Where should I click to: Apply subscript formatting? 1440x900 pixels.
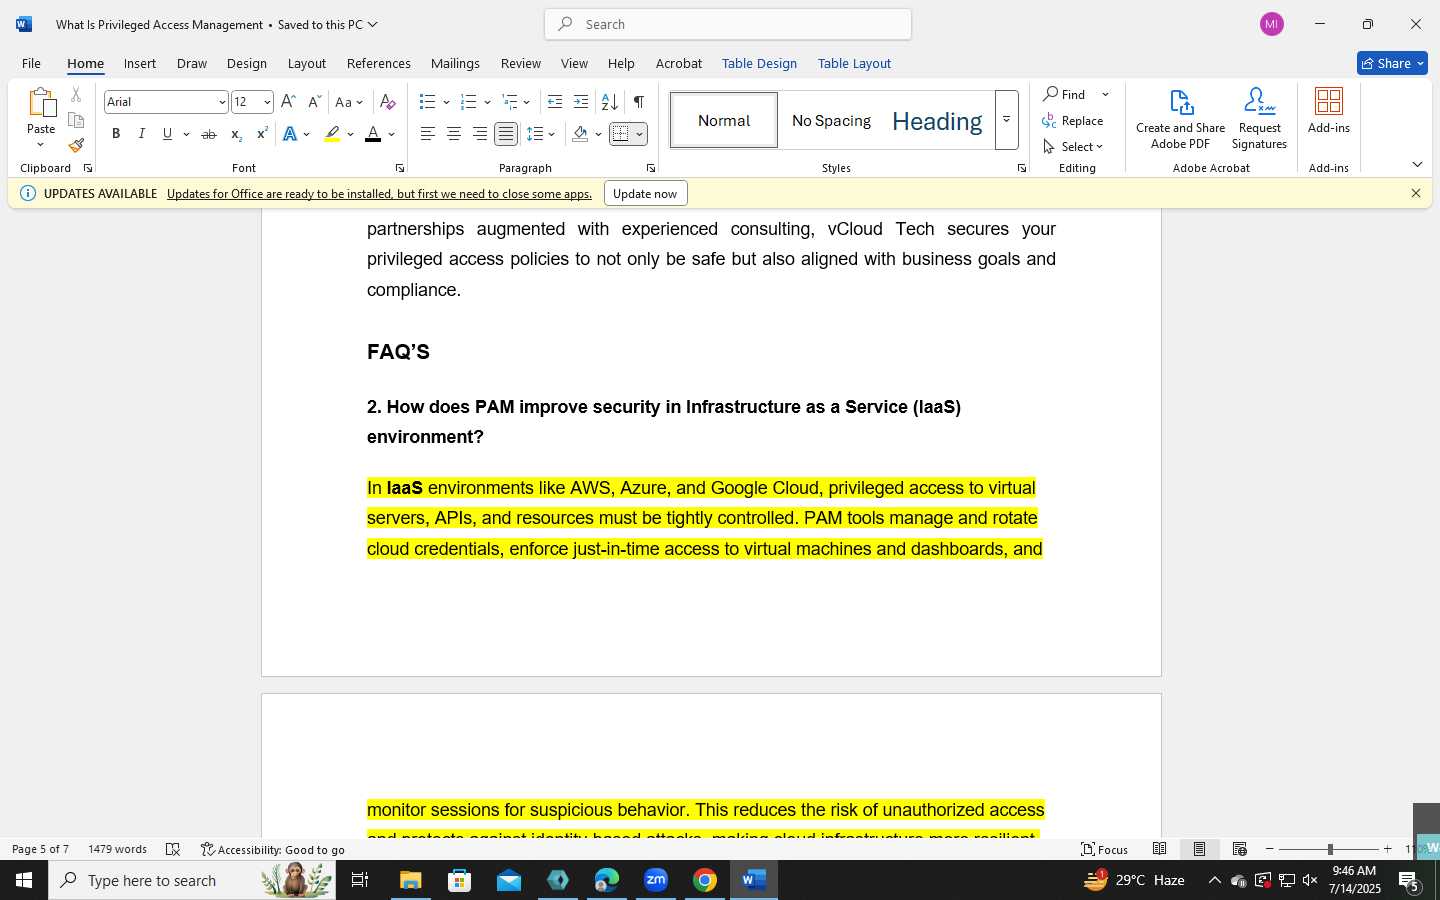[236, 134]
